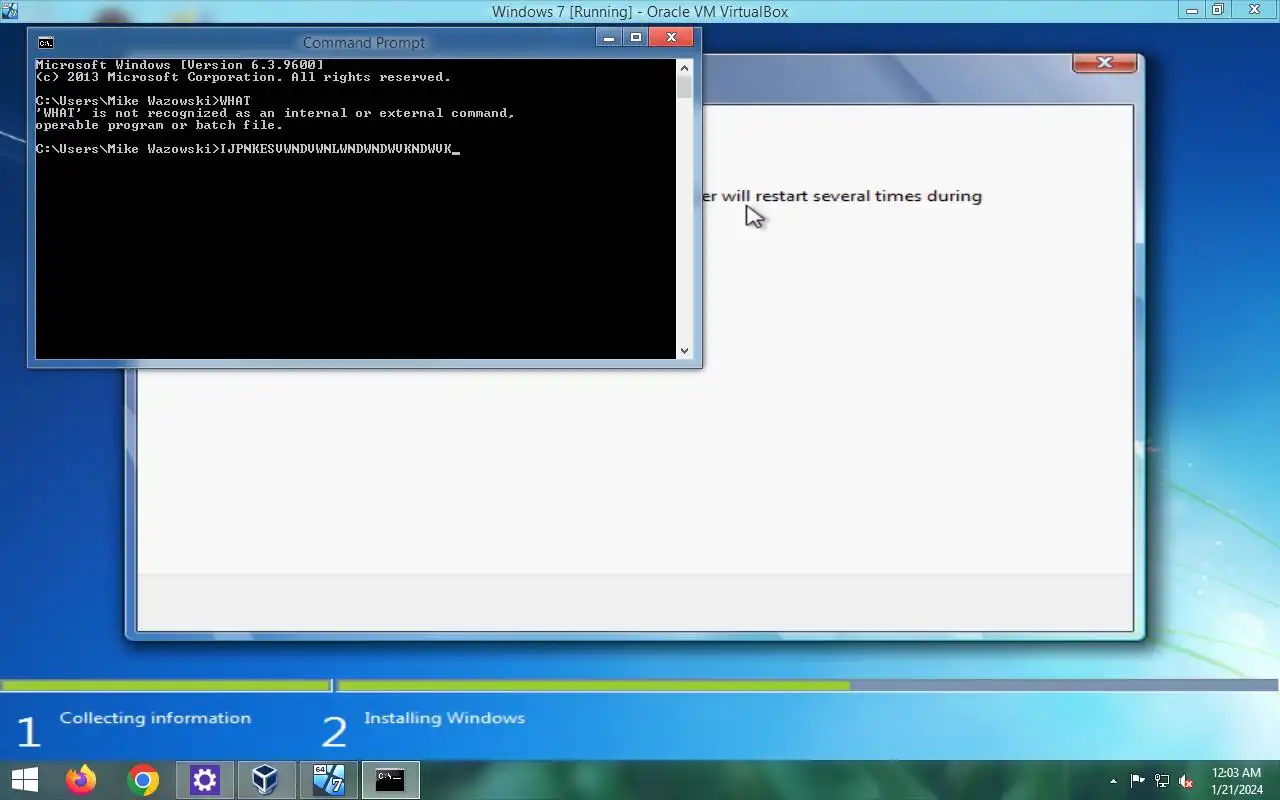The width and height of the screenshot is (1280, 800).
Task: Open the VirtualBox cube taskbar icon
Action: pos(265,780)
